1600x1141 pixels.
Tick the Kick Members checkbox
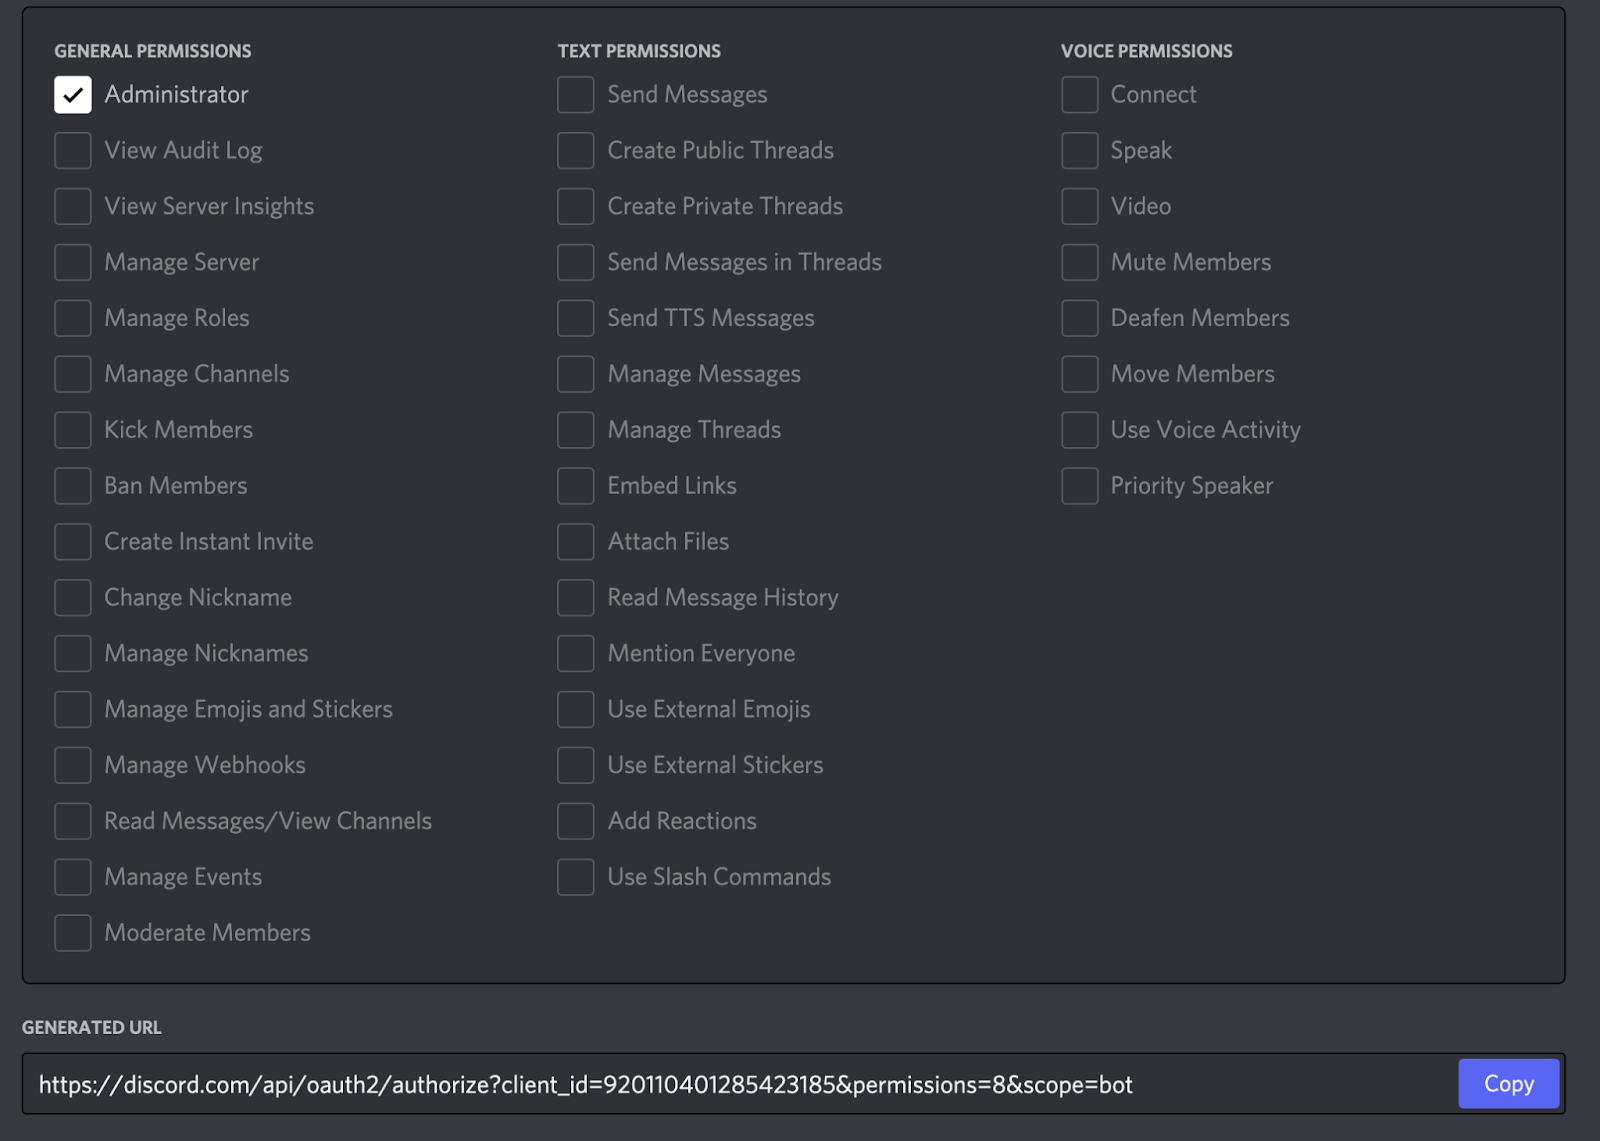pyautogui.click(x=73, y=430)
